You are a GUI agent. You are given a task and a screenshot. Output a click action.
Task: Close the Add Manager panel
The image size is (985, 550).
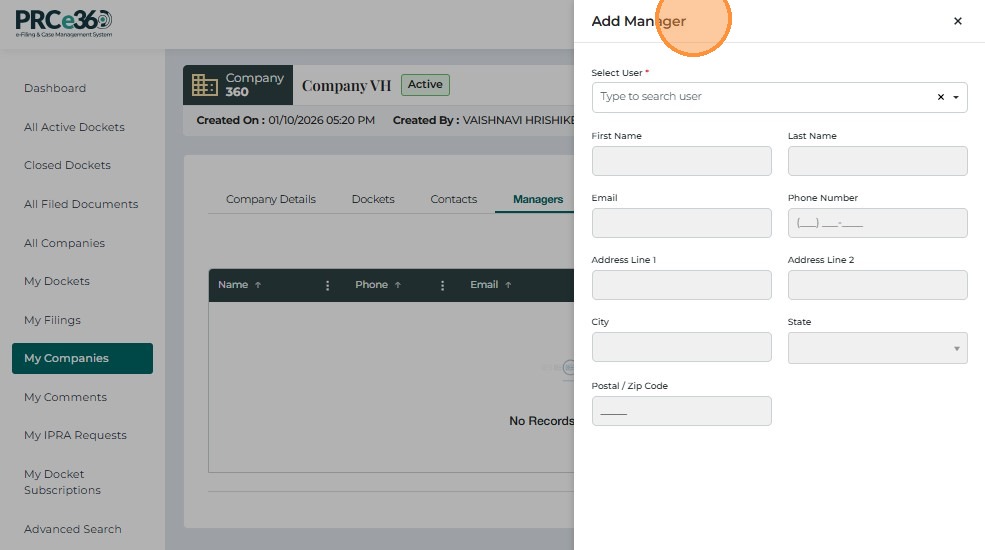pyautogui.click(x=957, y=21)
